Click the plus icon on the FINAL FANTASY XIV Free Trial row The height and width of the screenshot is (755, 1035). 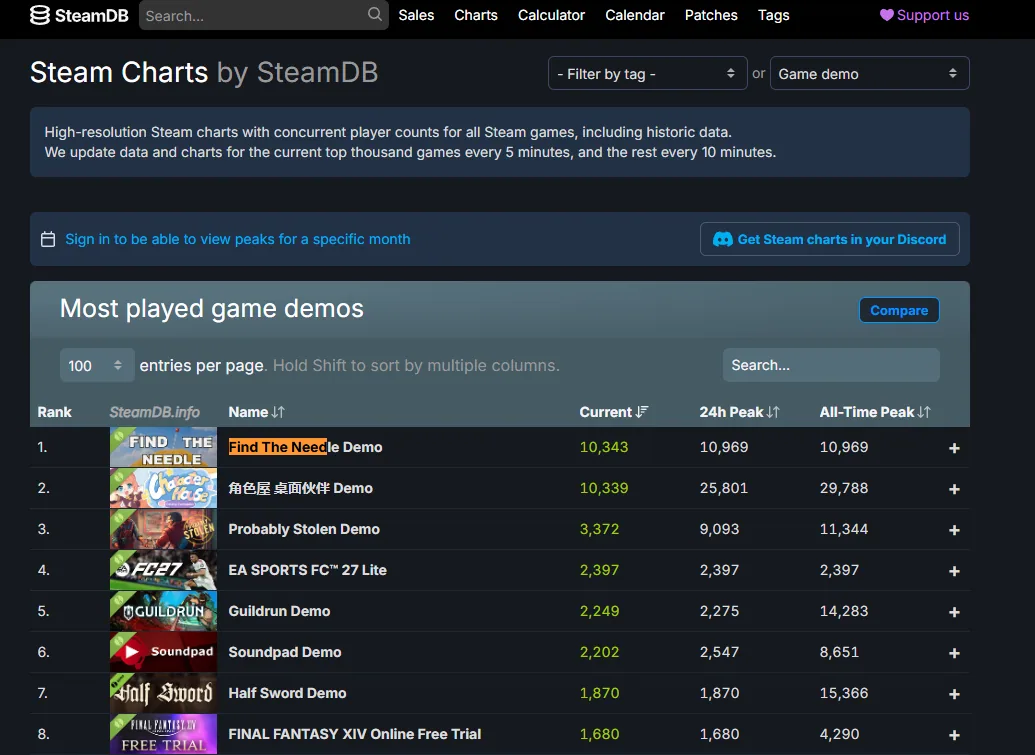click(x=954, y=735)
